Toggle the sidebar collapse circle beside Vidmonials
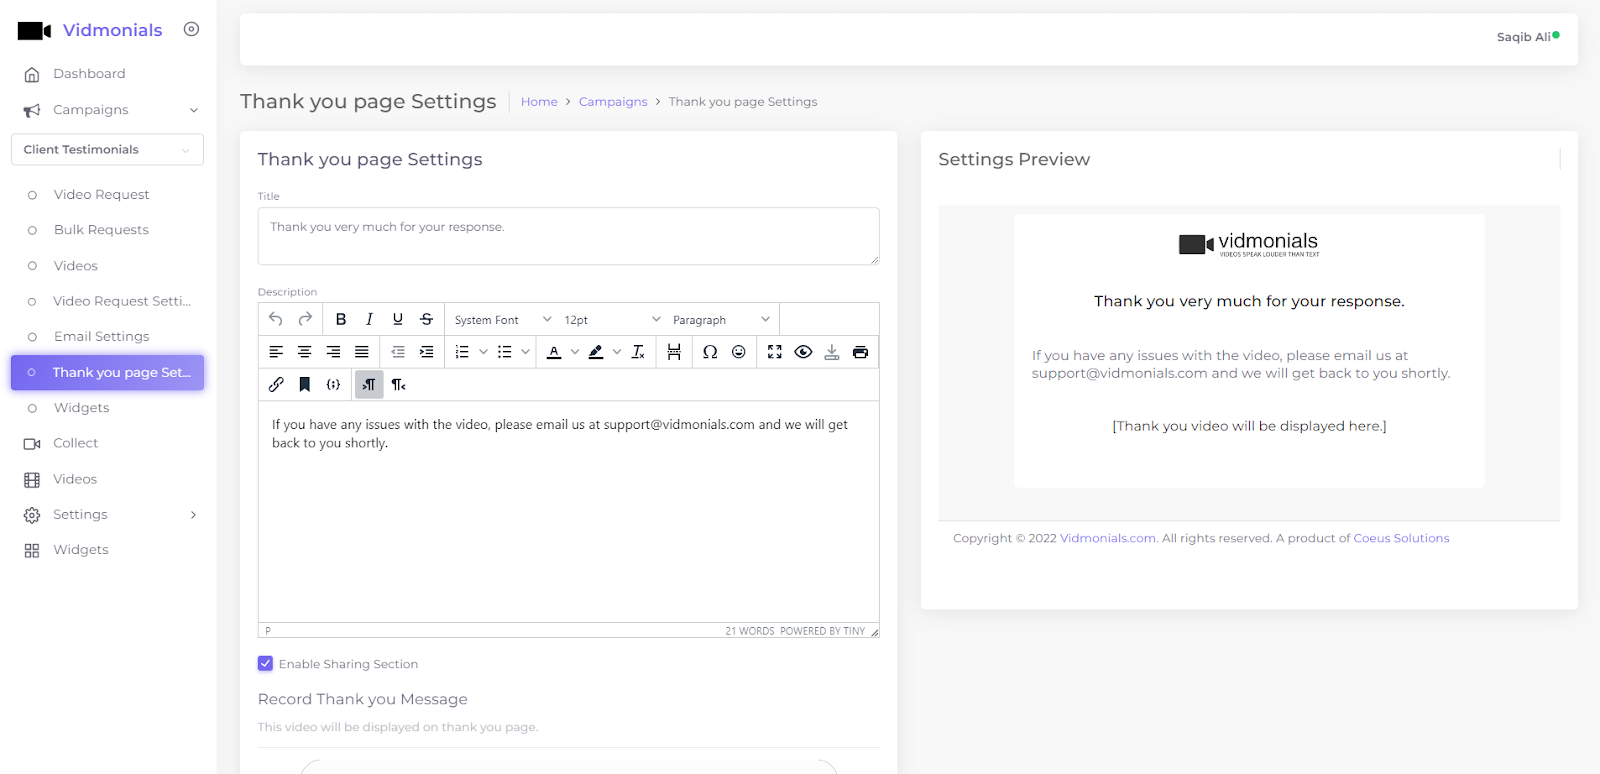The width and height of the screenshot is (1600, 774). [191, 29]
